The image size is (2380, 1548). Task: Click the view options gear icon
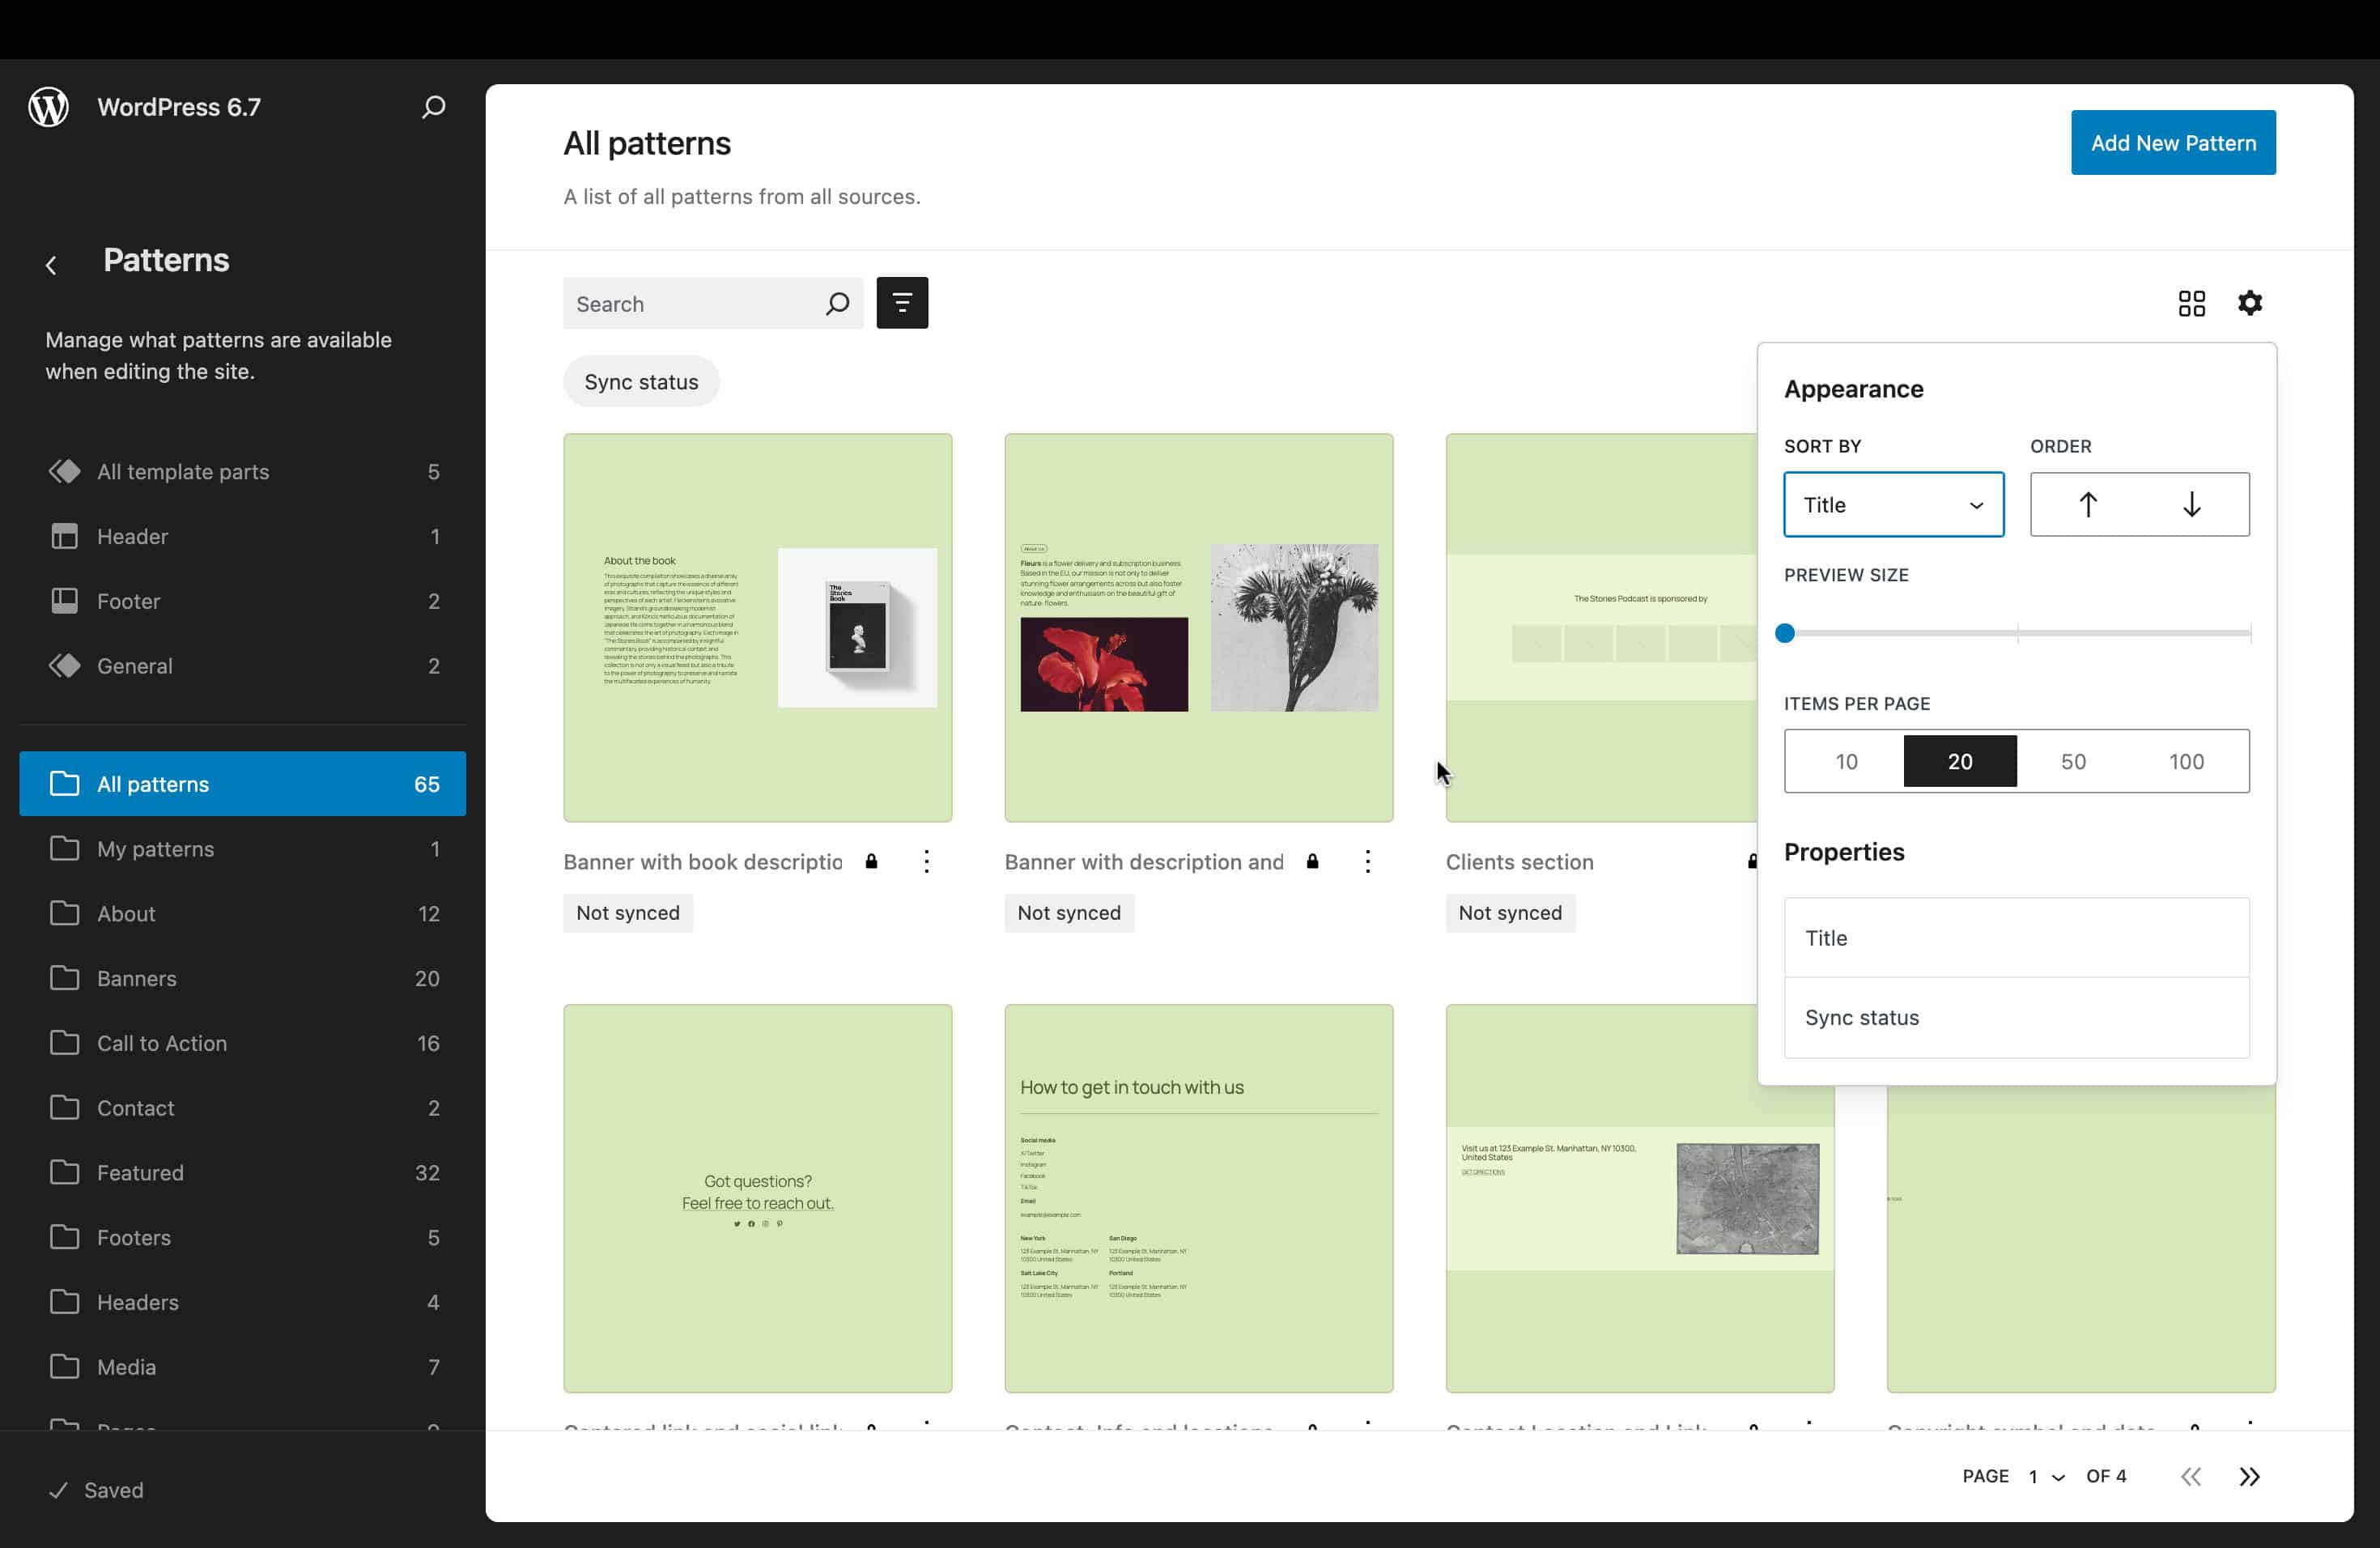pyautogui.click(x=2249, y=303)
